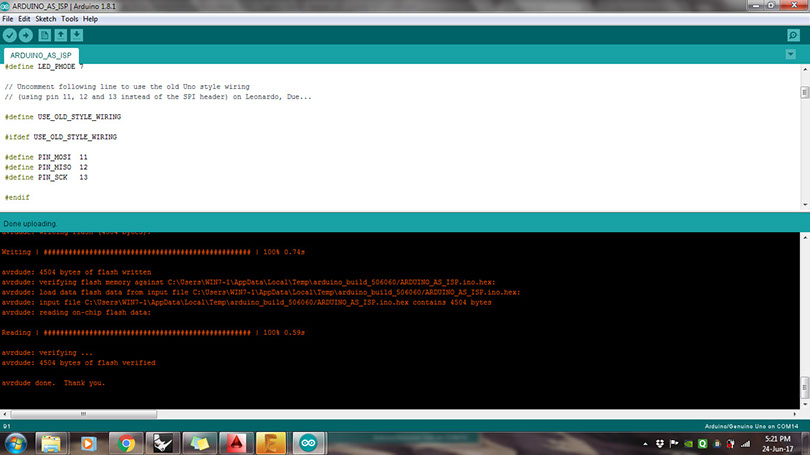The height and width of the screenshot is (455, 810).
Task: Click the console scroll-right arrow
Action: [795, 414]
